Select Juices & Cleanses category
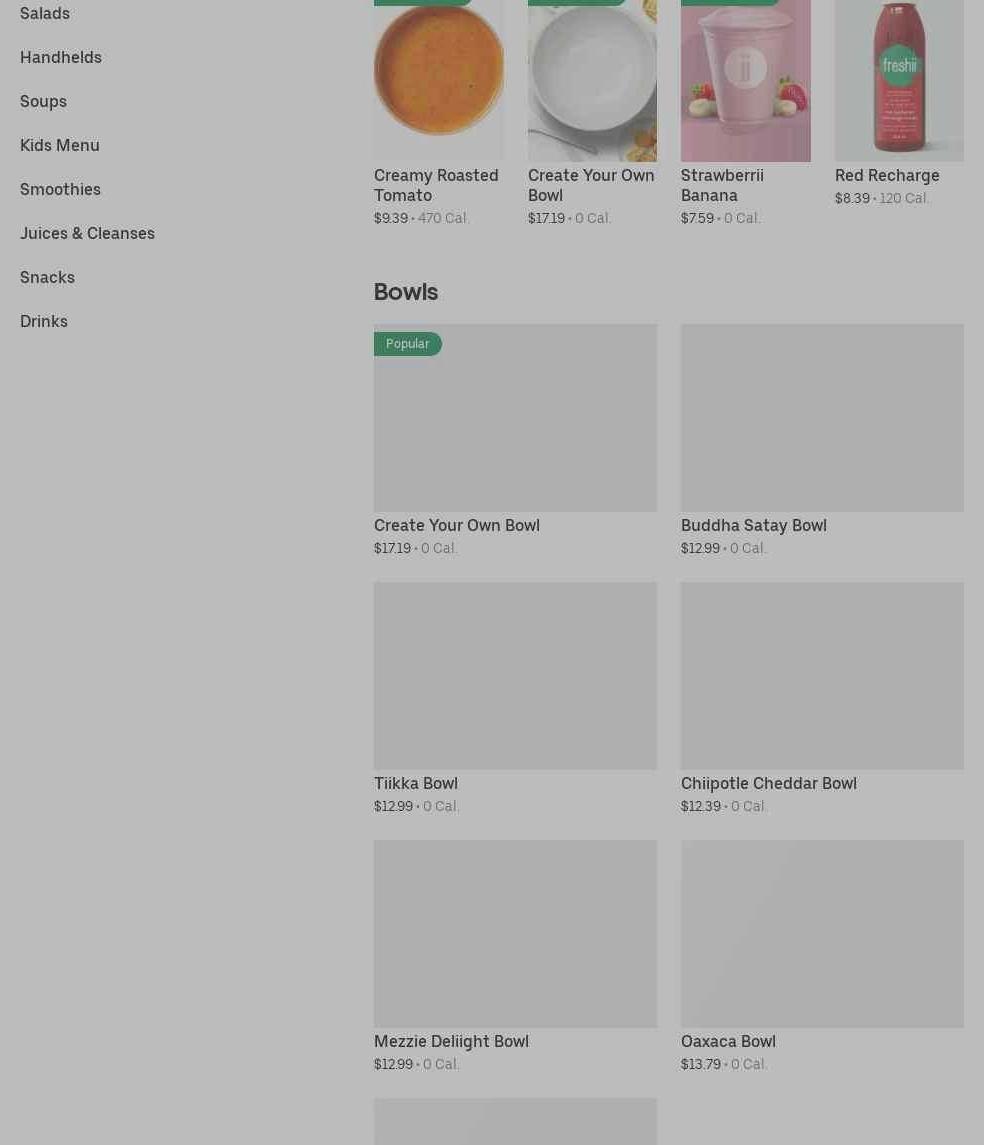Image resolution: width=984 pixels, height=1145 pixels. pyautogui.click(x=87, y=233)
